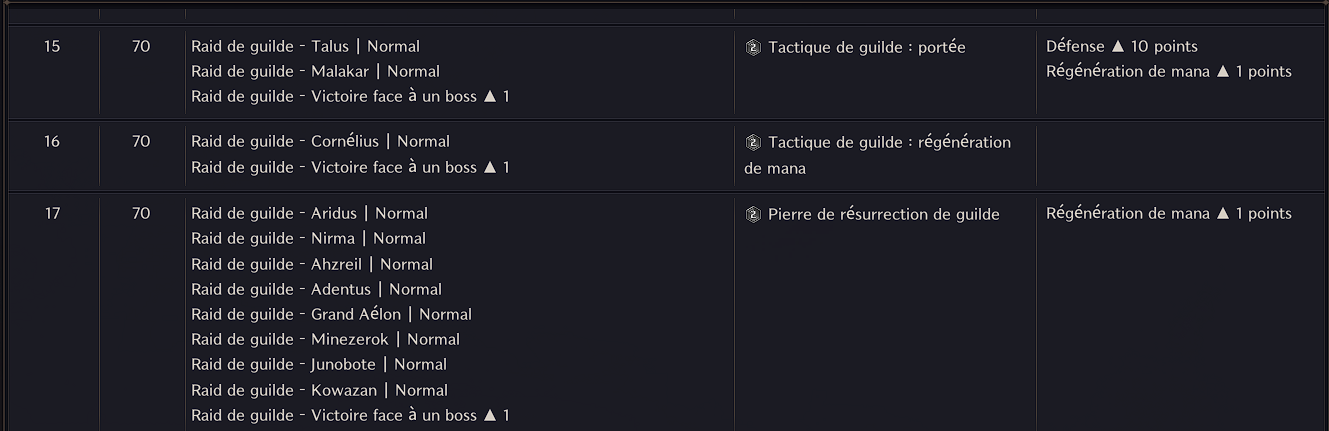
Task: Click the Kowazan Normal raid entry
Action: 319,390
